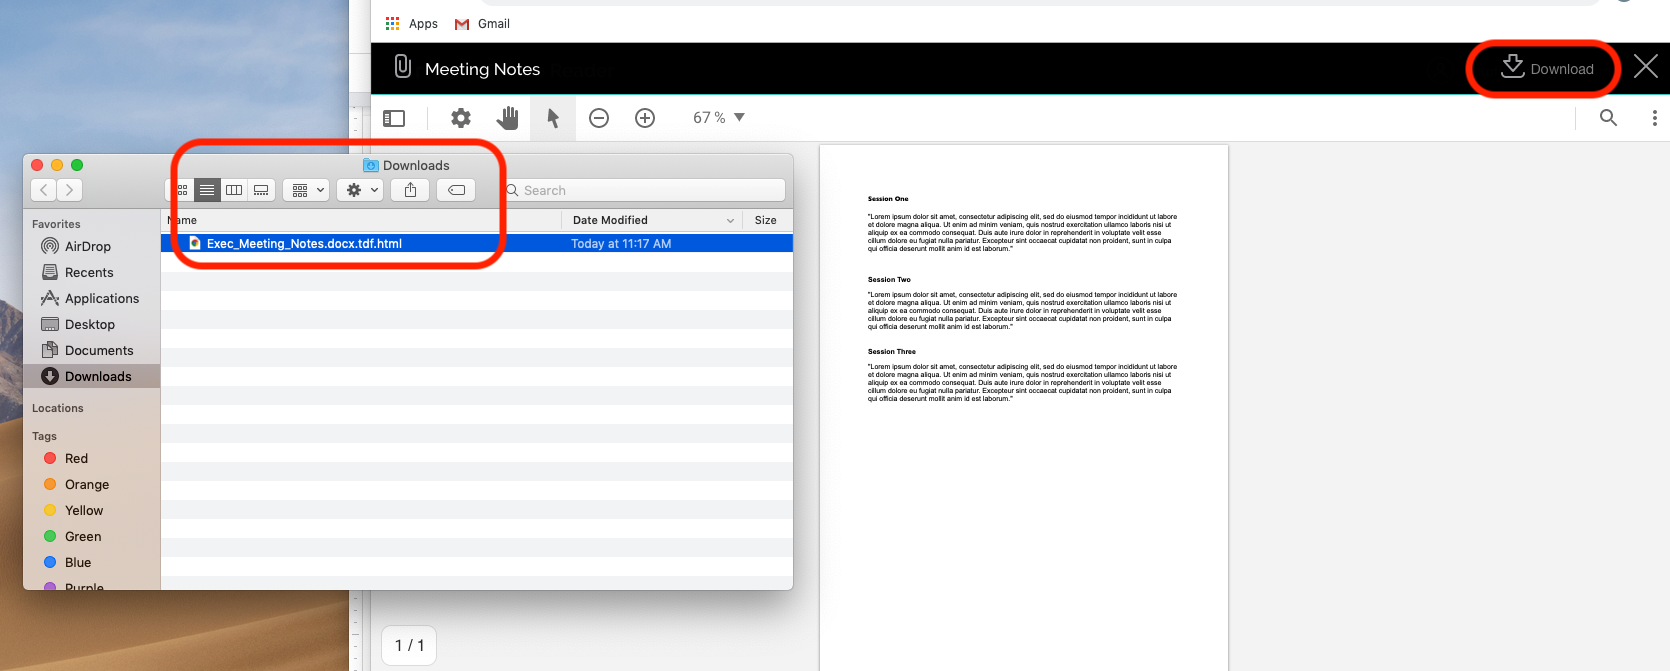
Task: Click the Download button in viewer header
Action: (x=1547, y=68)
